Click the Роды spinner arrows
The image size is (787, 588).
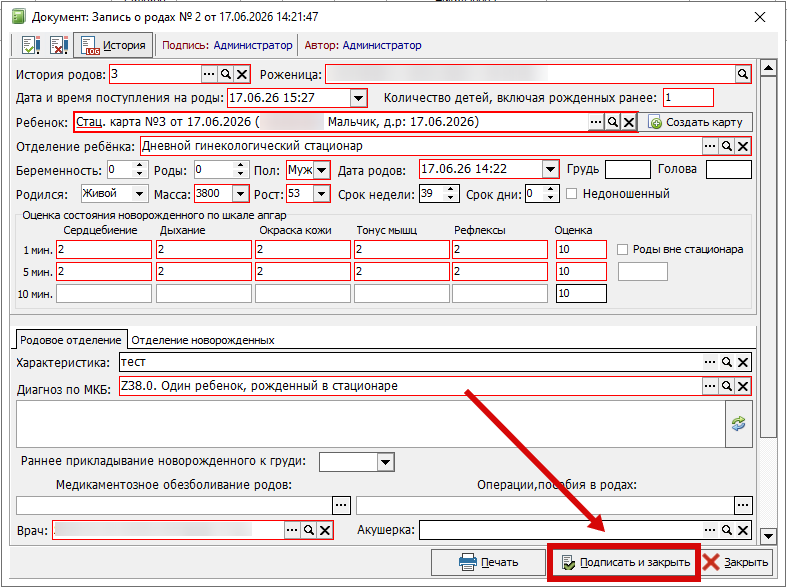(241, 170)
